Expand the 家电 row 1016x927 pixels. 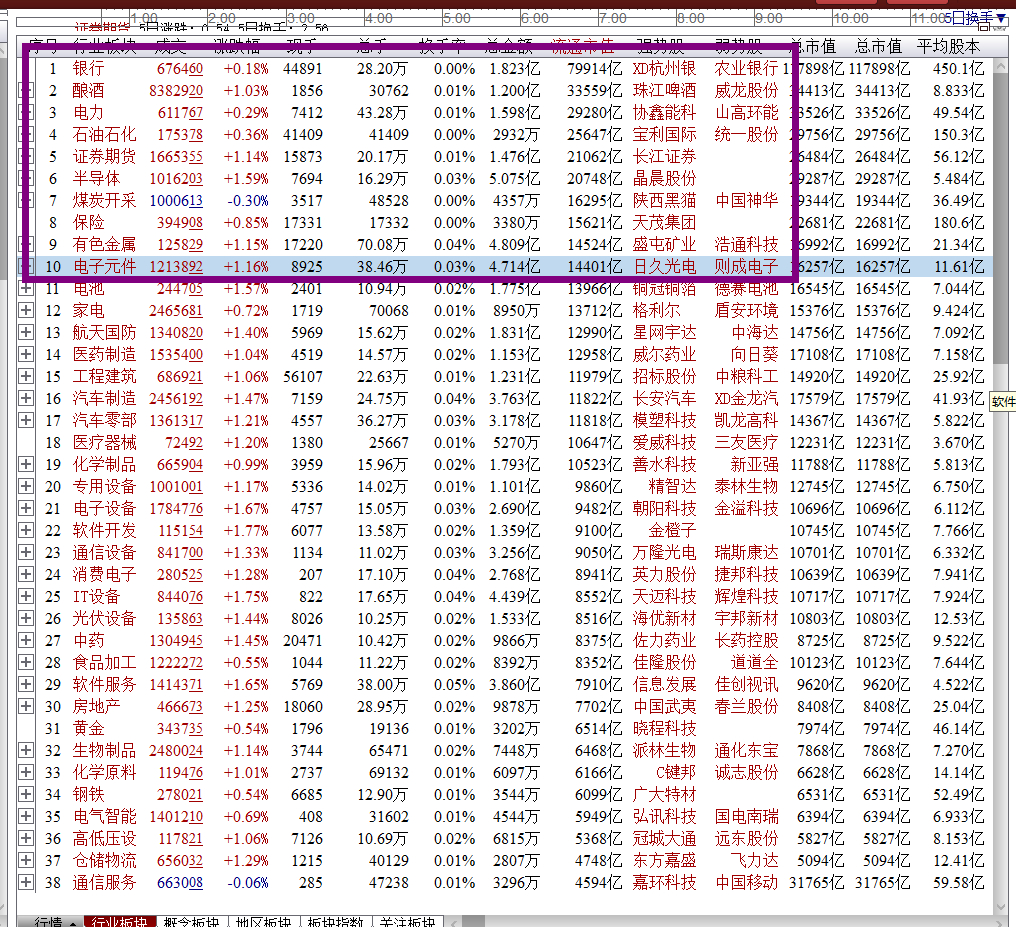point(24,311)
